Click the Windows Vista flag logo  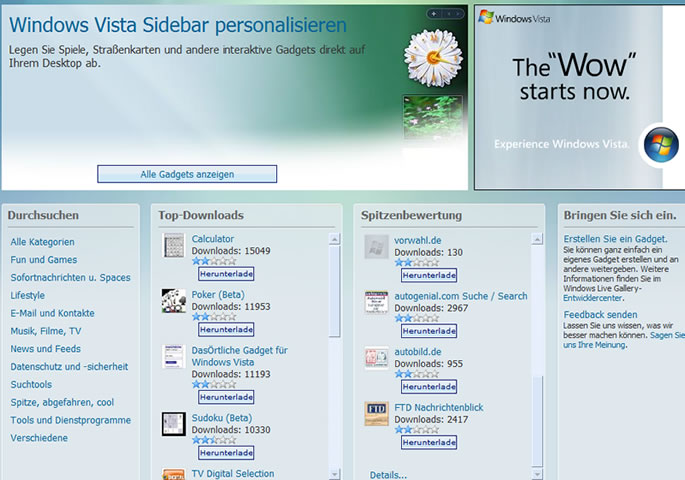coord(486,17)
